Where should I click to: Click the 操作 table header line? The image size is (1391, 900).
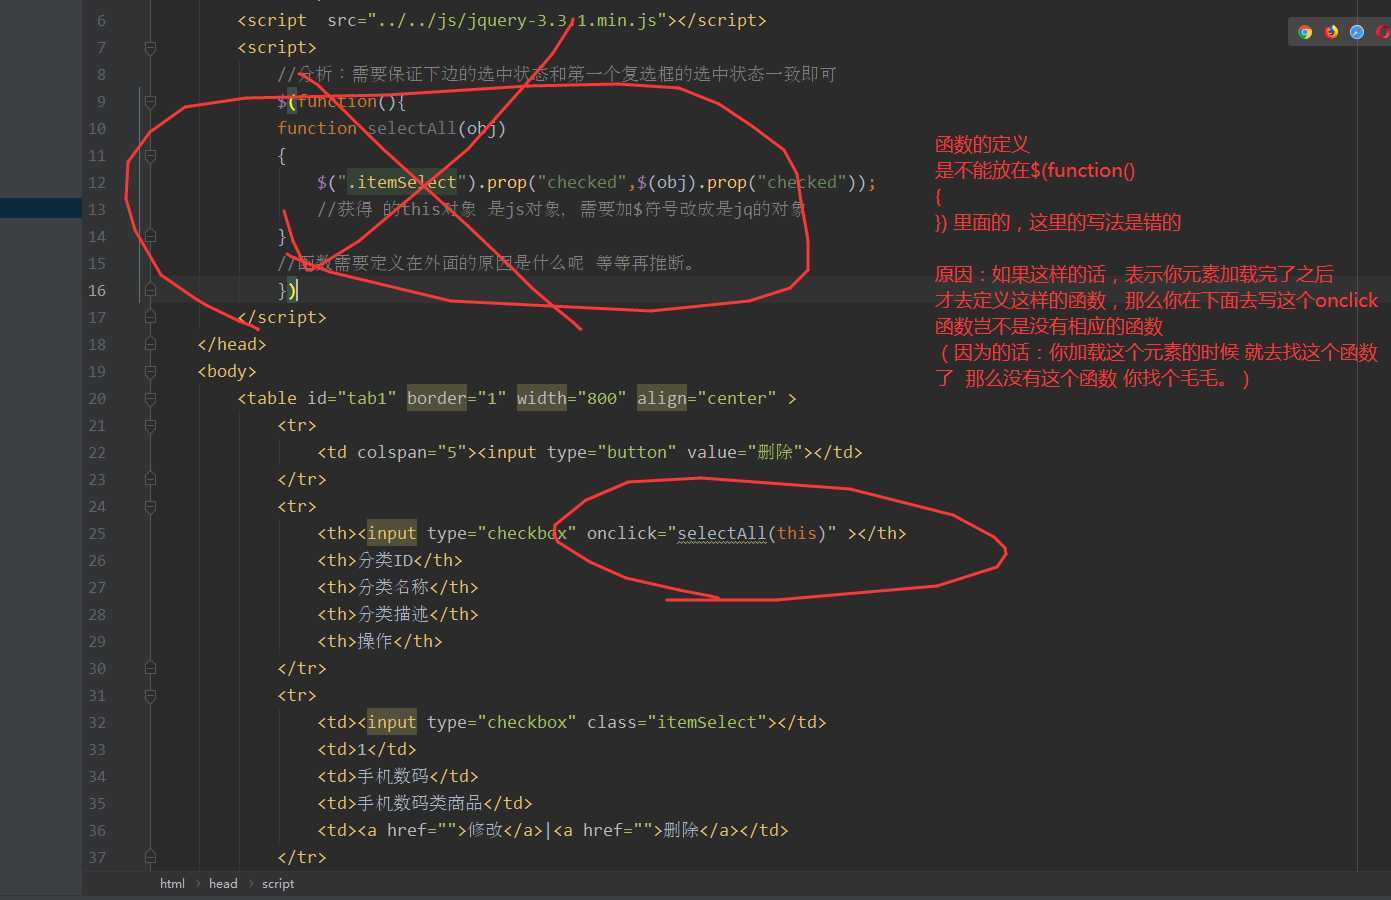(380, 641)
